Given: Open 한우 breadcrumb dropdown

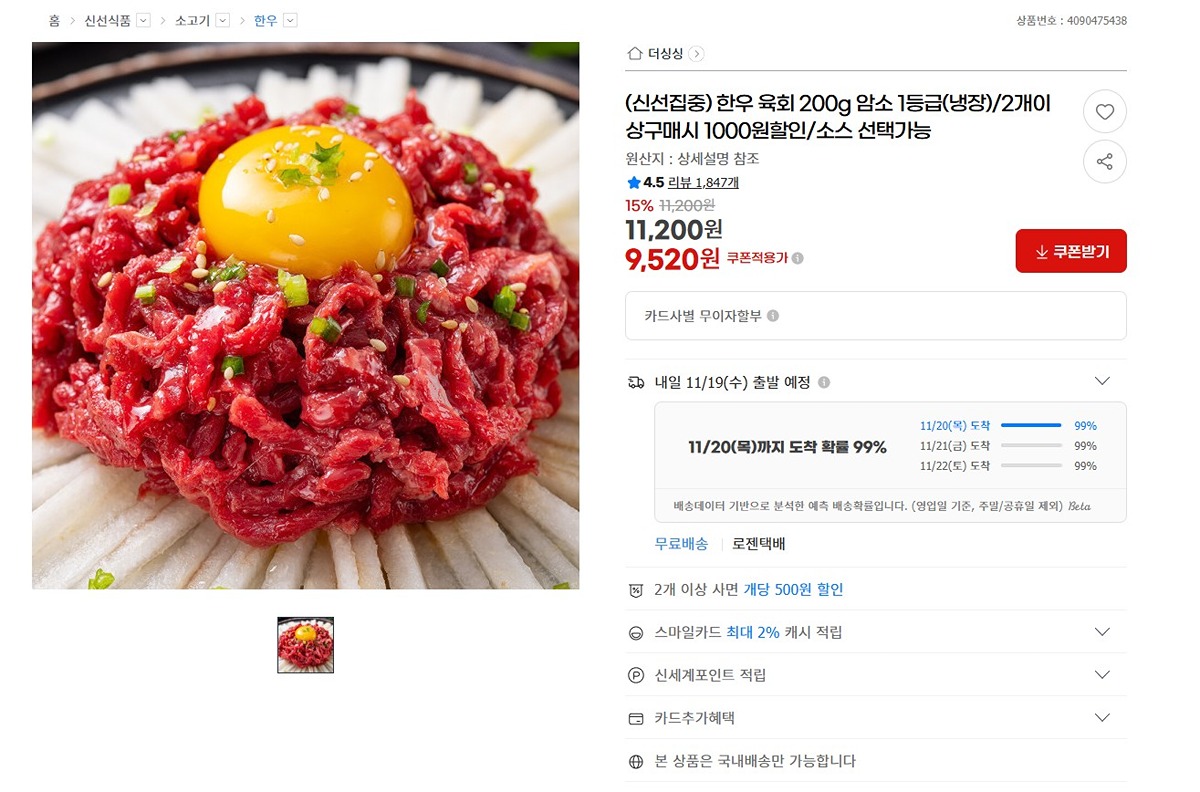Looking at the screenshot, I should tap(290, 20).
